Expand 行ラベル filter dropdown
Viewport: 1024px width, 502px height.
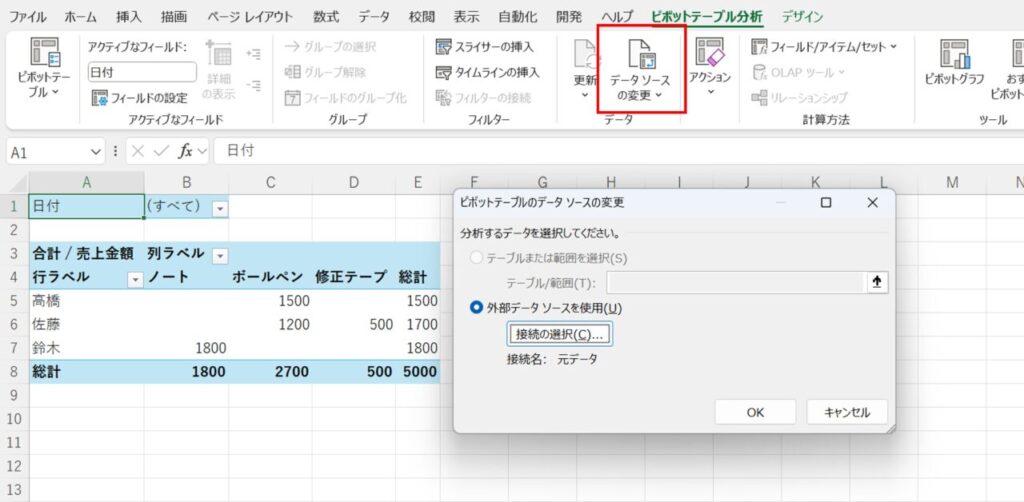tap(135, 278)
